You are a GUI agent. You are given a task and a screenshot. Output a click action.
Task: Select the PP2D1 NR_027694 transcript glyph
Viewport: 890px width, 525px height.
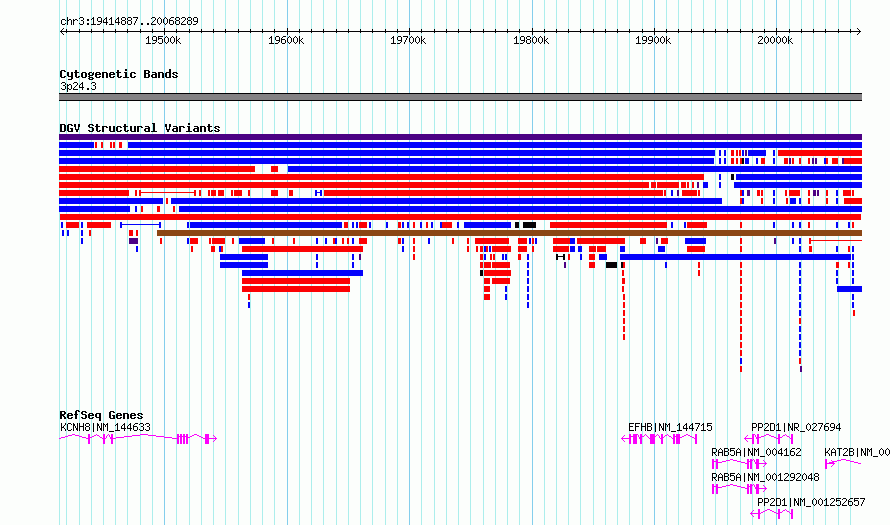pyautogui.click(x=769, y=439)
